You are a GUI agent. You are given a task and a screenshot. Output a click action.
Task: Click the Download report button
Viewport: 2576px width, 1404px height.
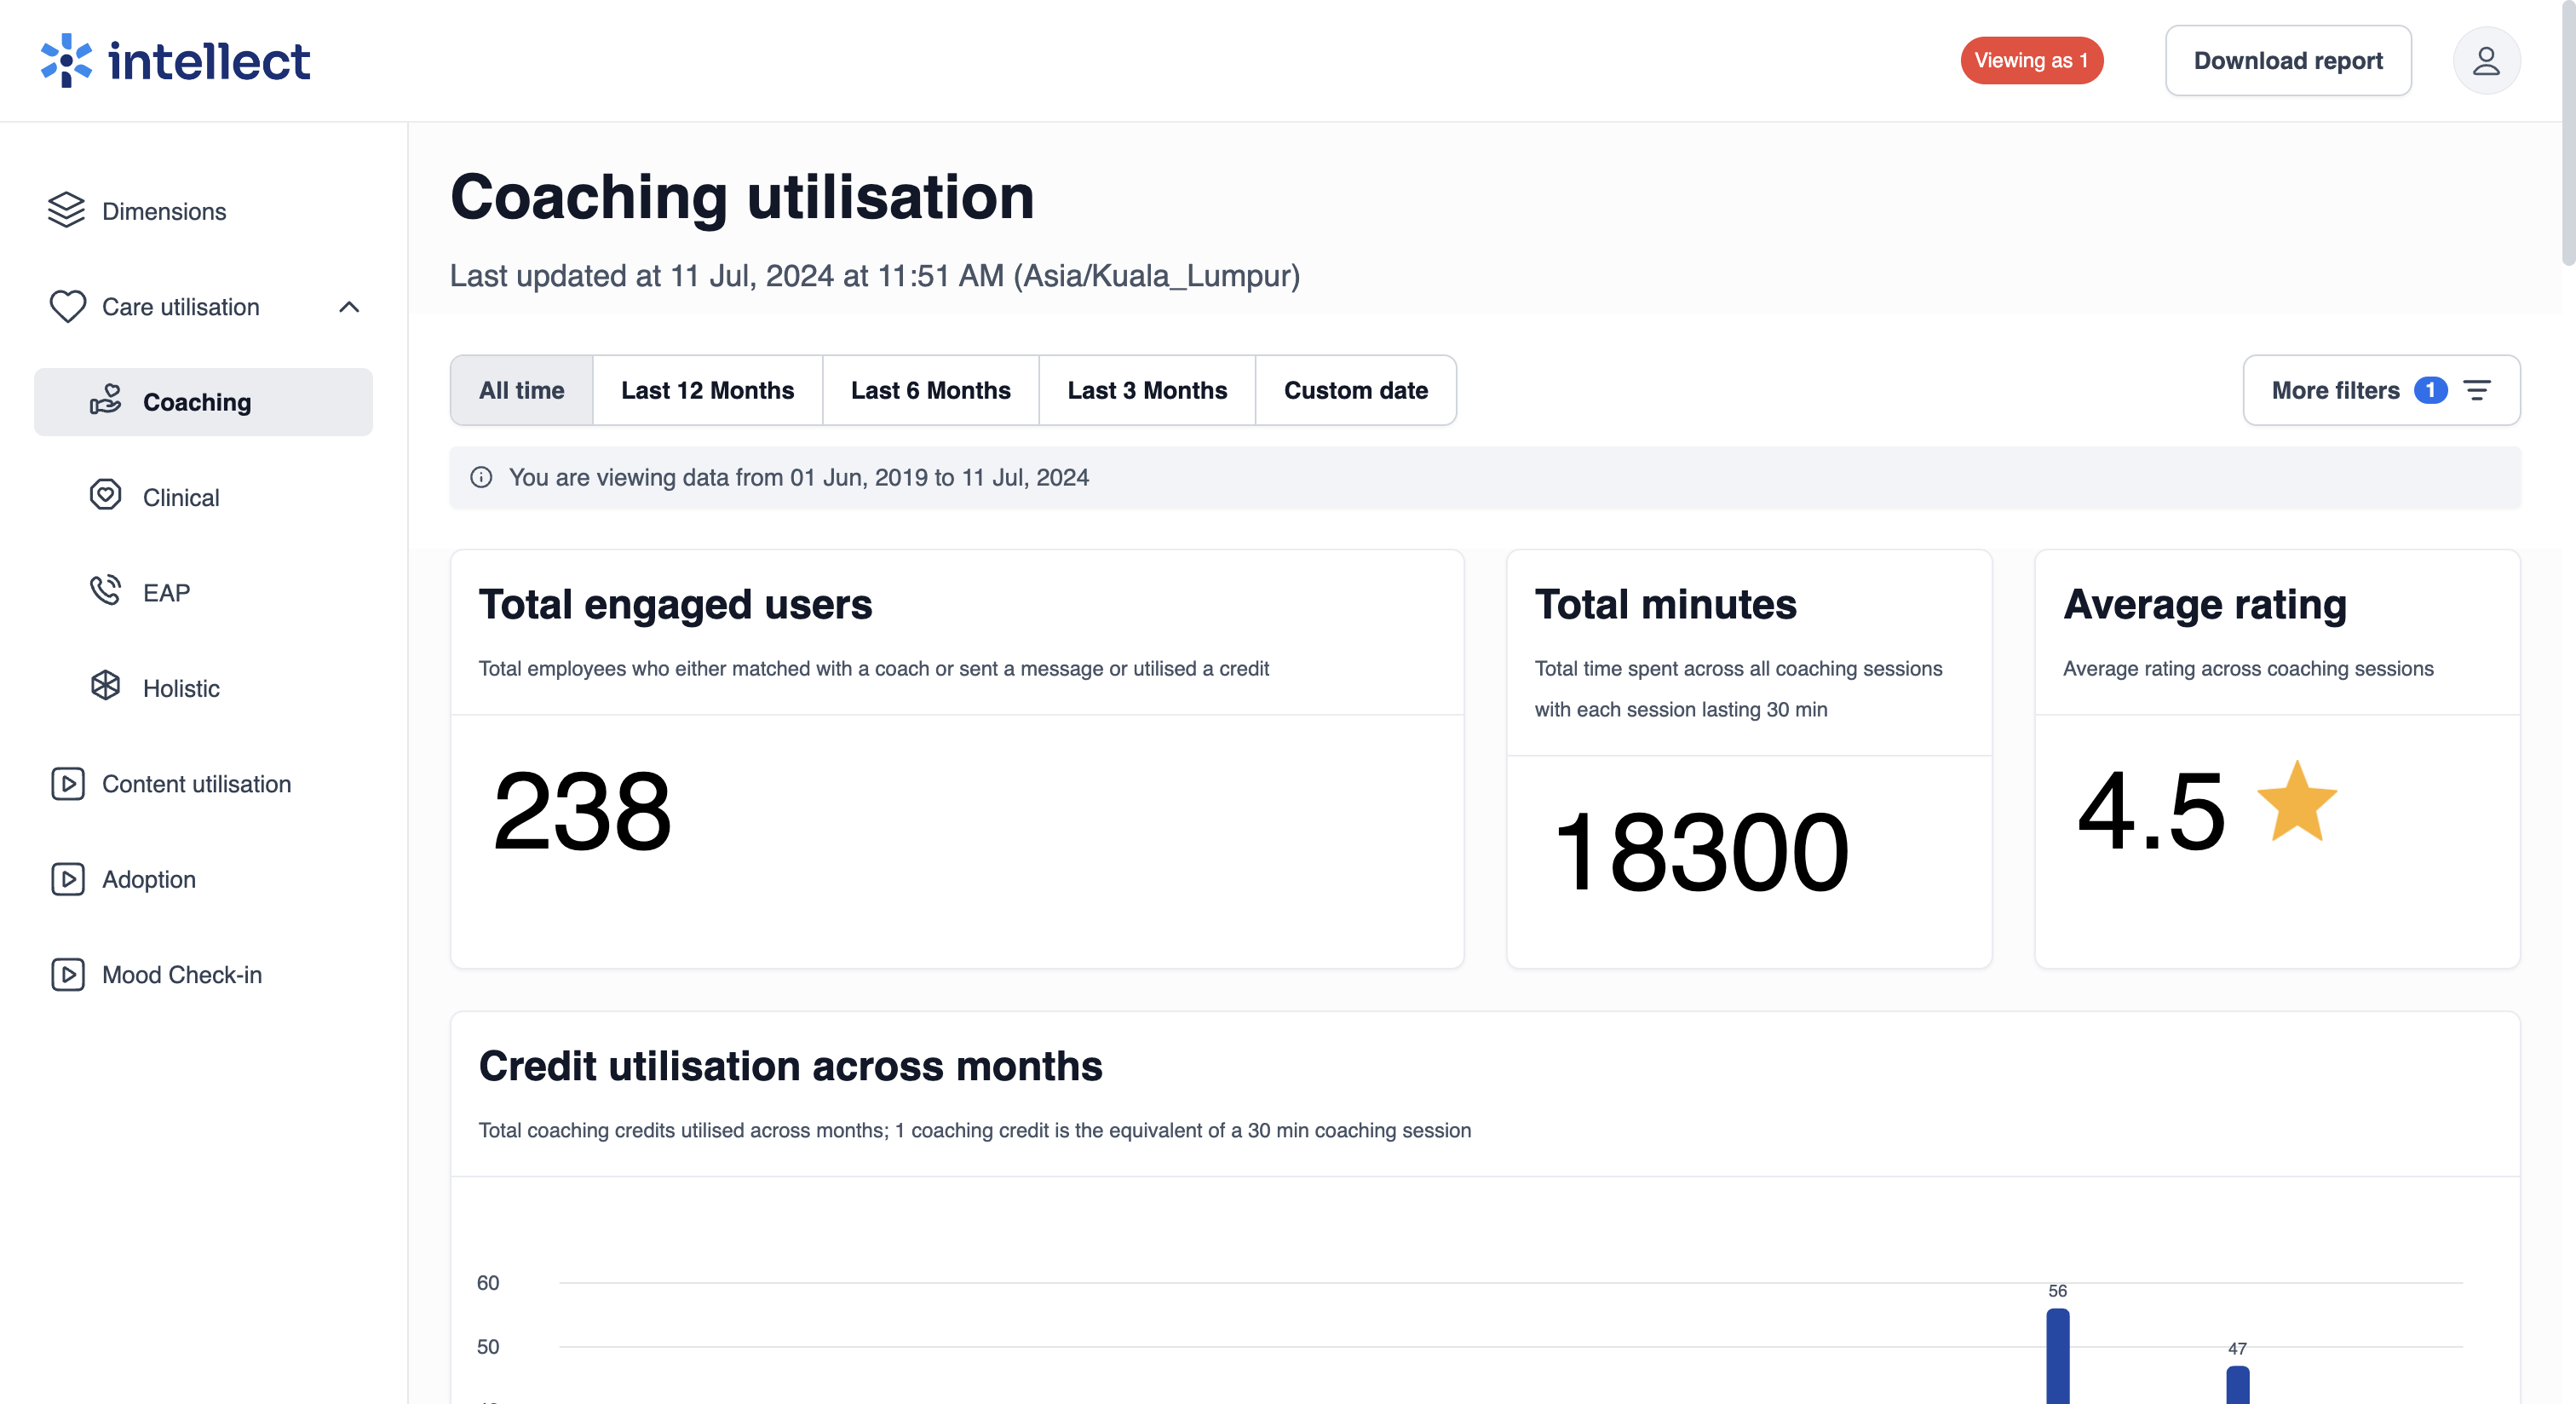click(2288, 61)
